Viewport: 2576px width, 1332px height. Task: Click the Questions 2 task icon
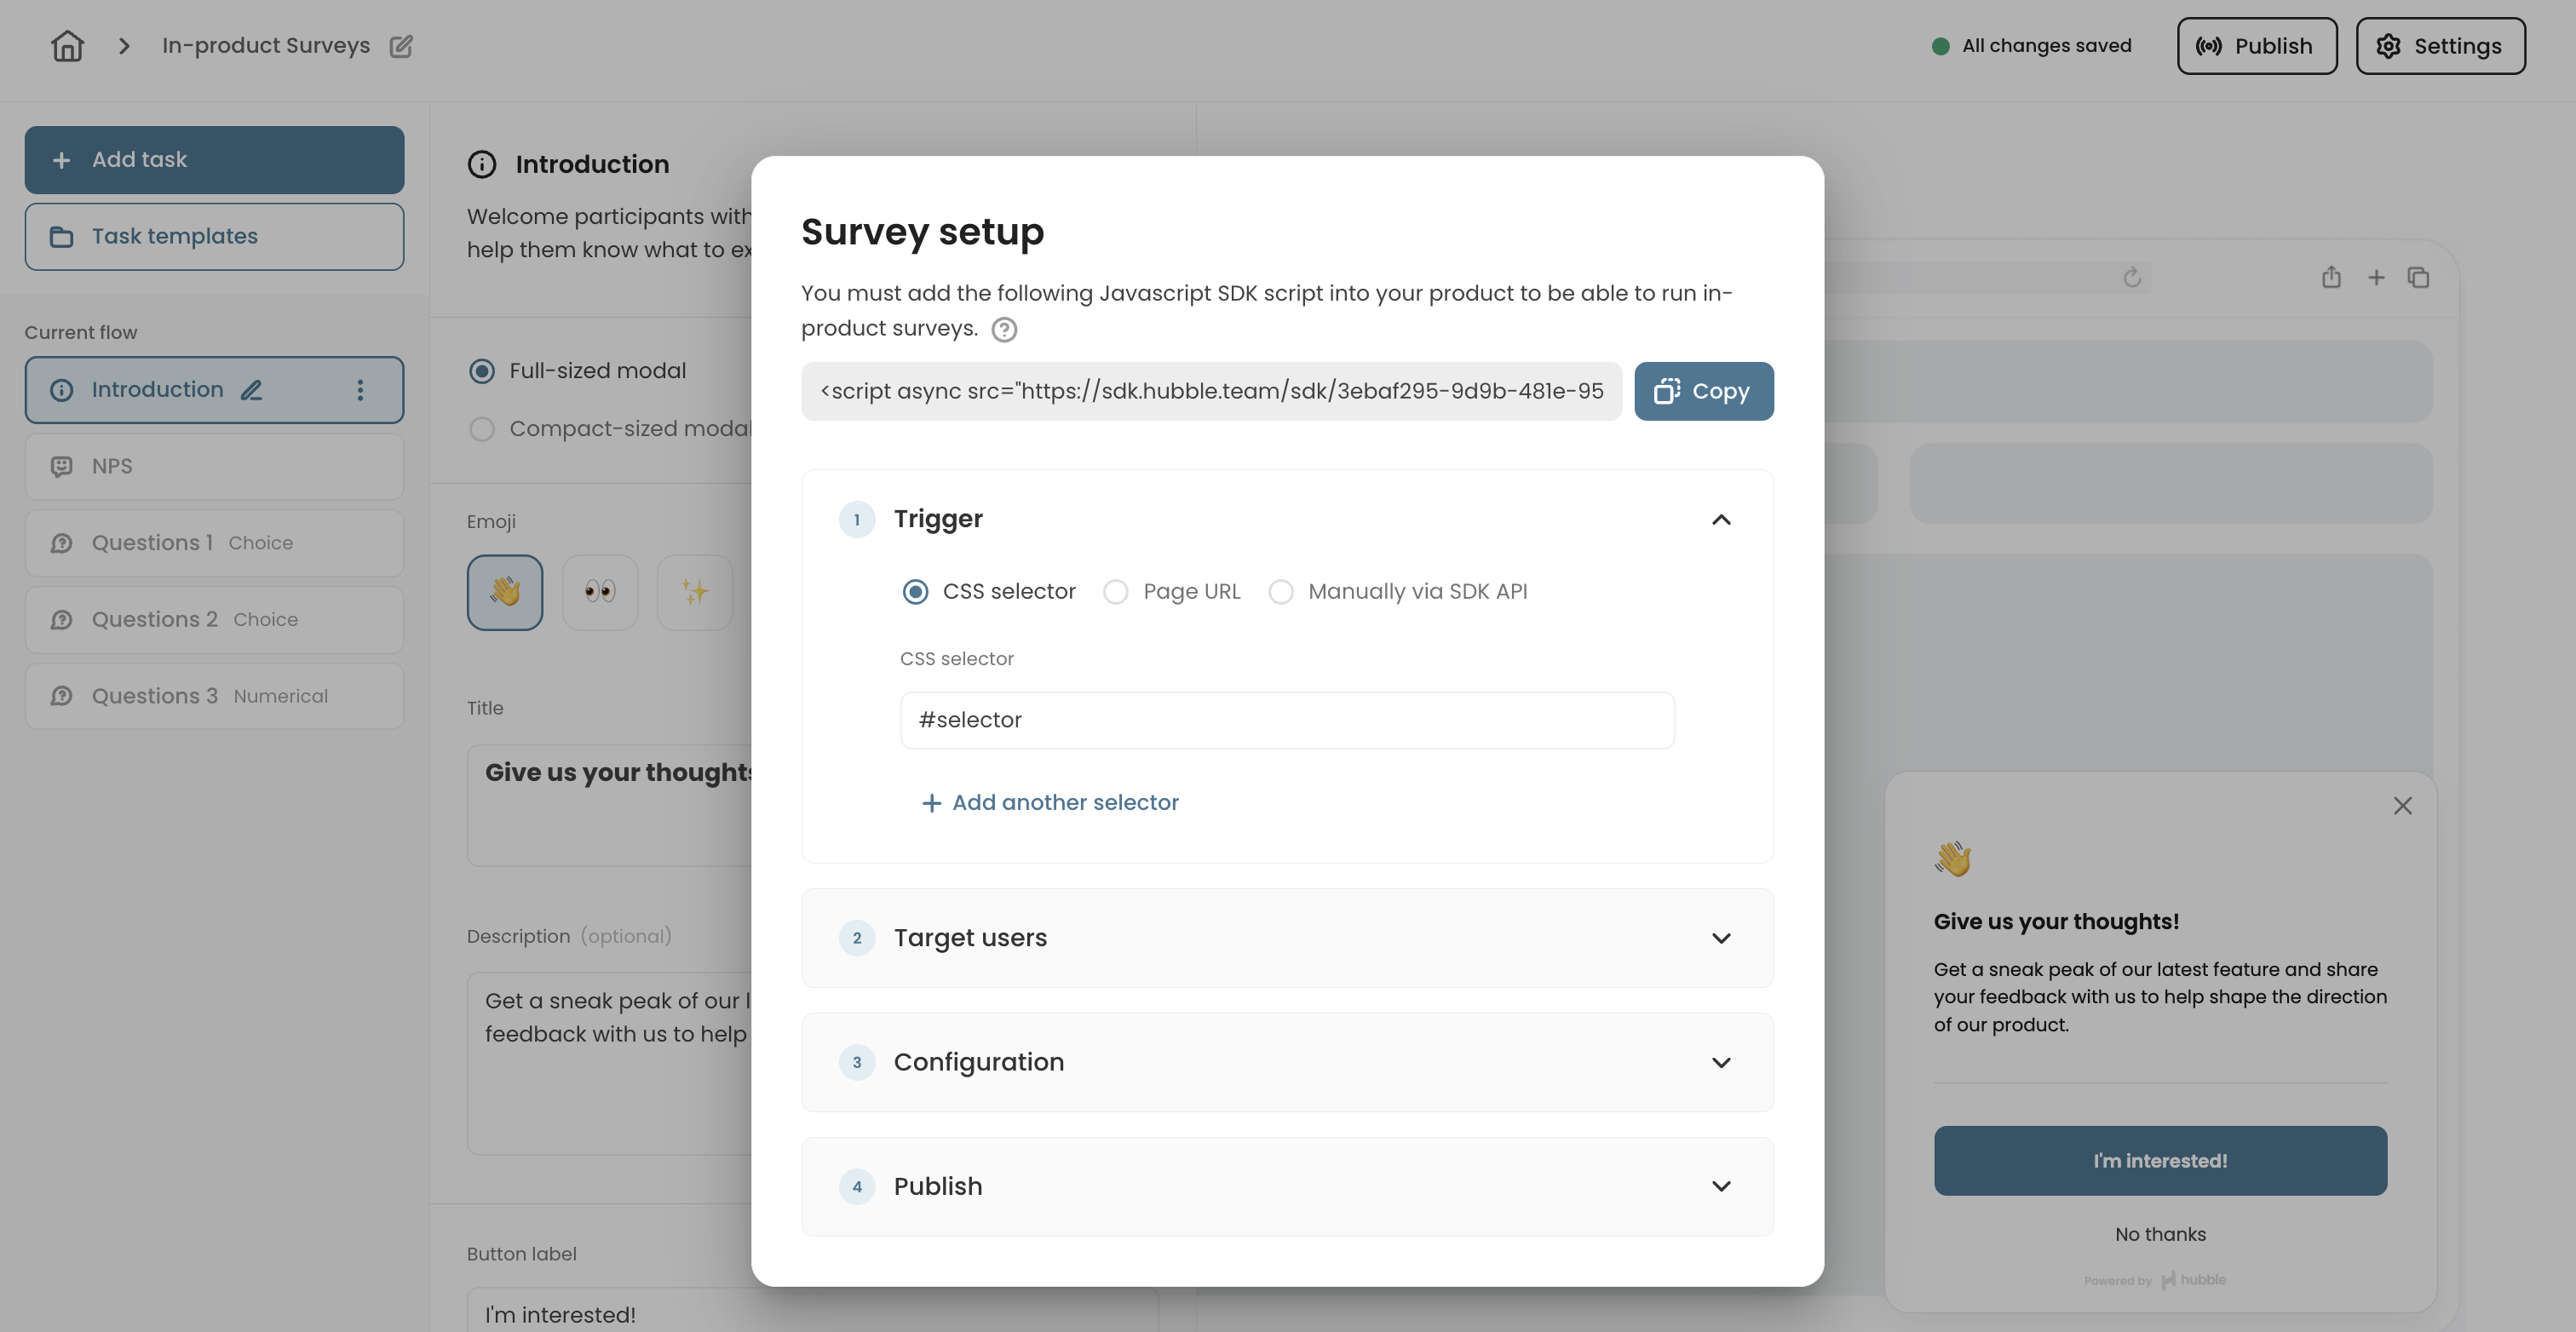pyautogui.click(x=62, y=620)
